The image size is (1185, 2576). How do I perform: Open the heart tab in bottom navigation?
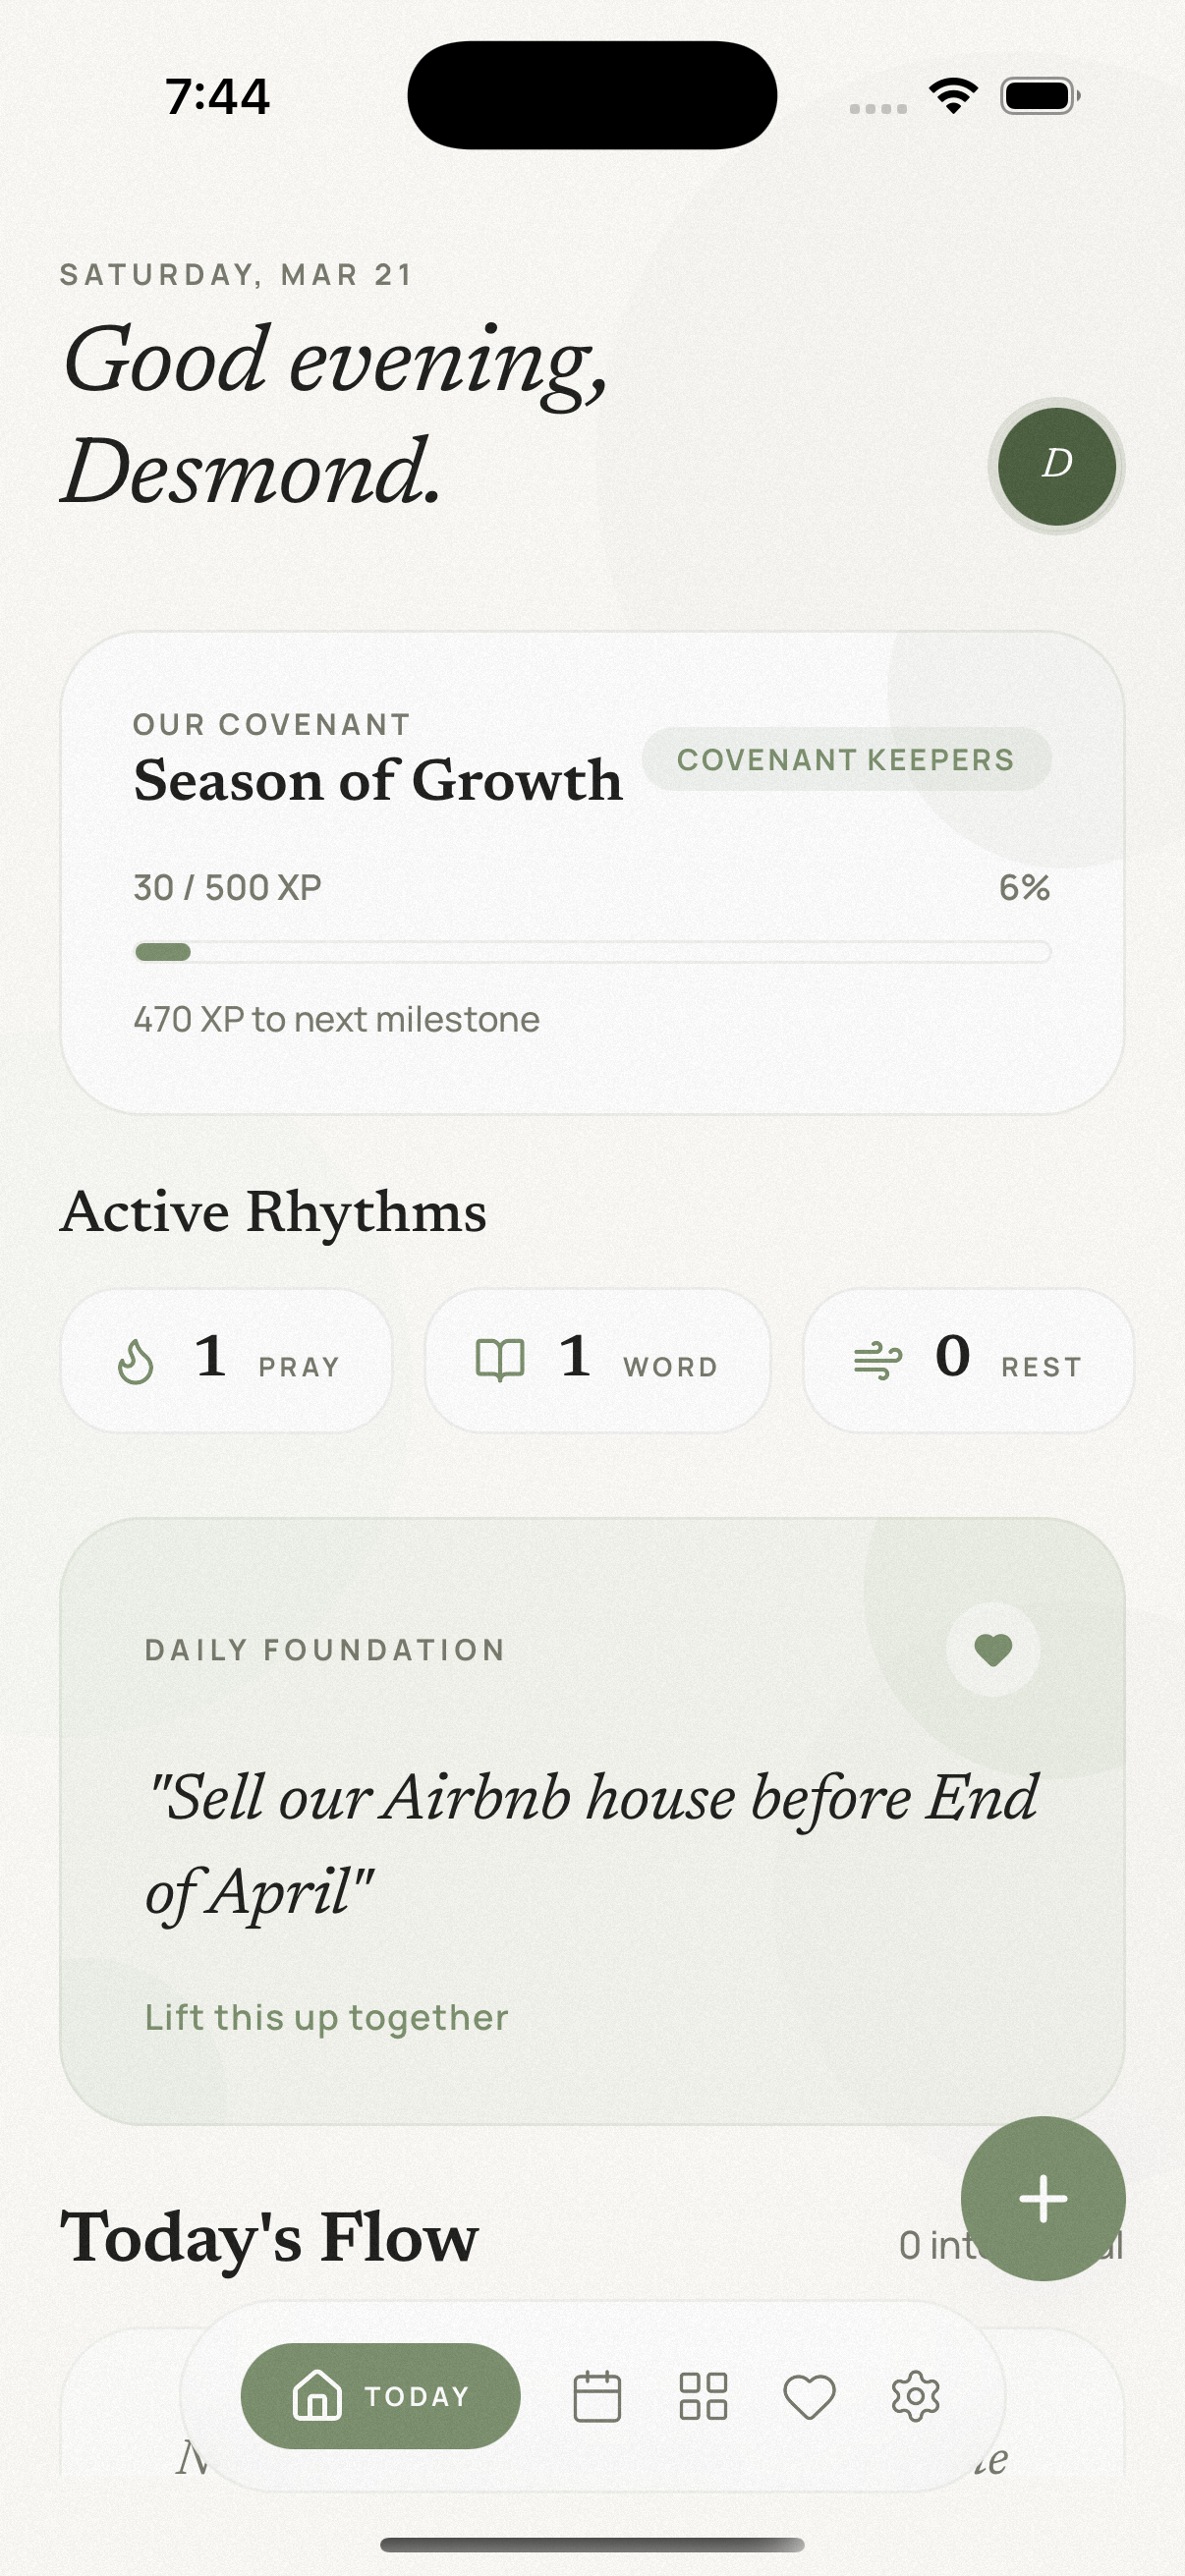[x=809, y=2397]
